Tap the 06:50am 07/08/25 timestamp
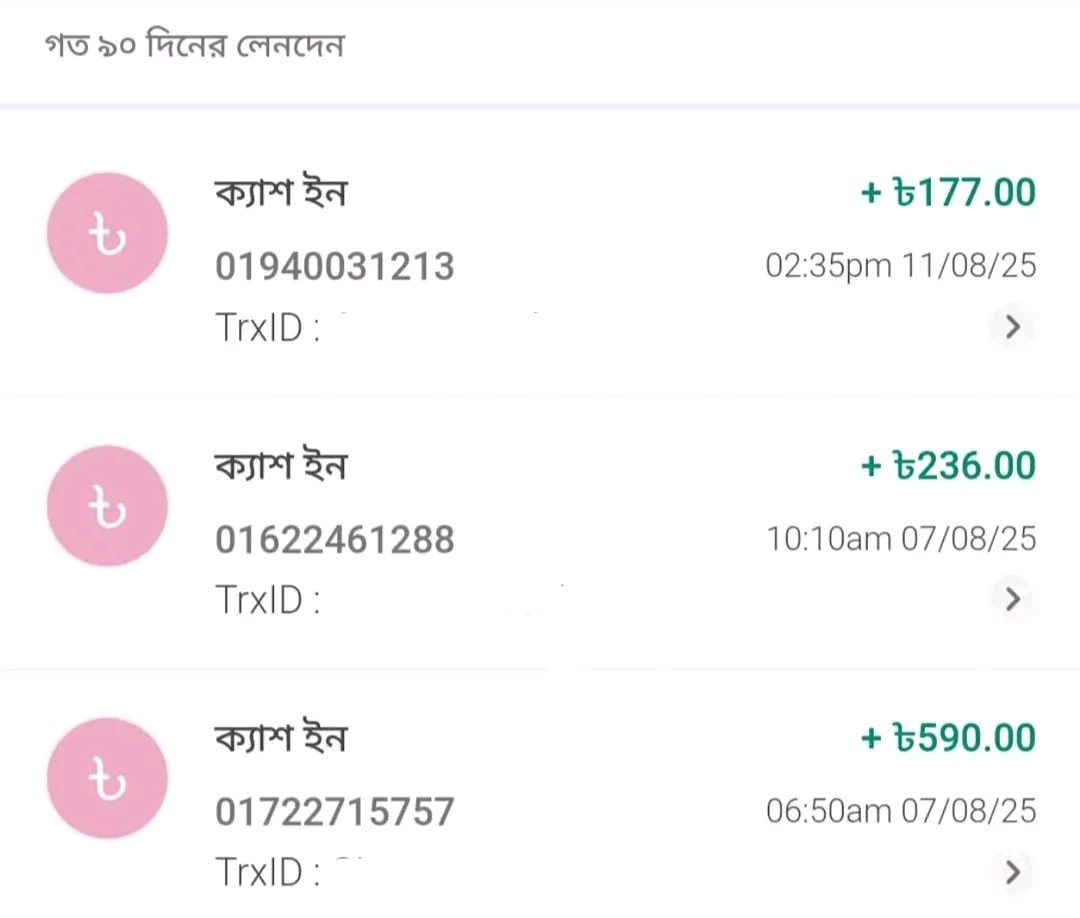The height and width of the screenshot is (918, 1080). 901,811
